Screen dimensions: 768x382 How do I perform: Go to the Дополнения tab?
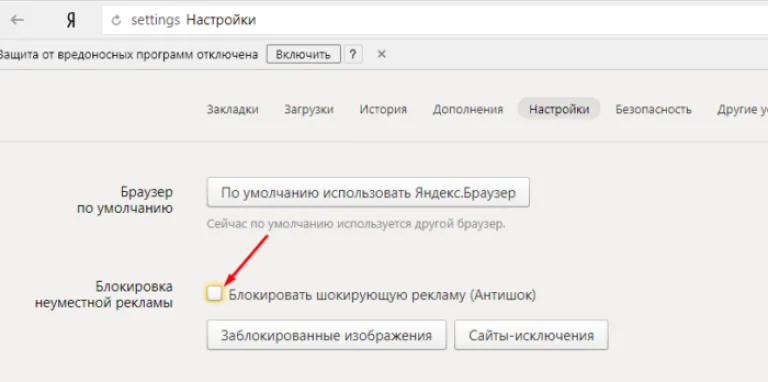point(468,109)
